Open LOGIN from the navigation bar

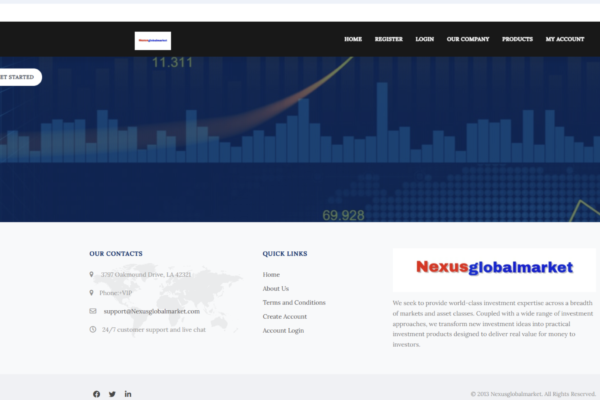pyautogui.click(x=425, y=39)
